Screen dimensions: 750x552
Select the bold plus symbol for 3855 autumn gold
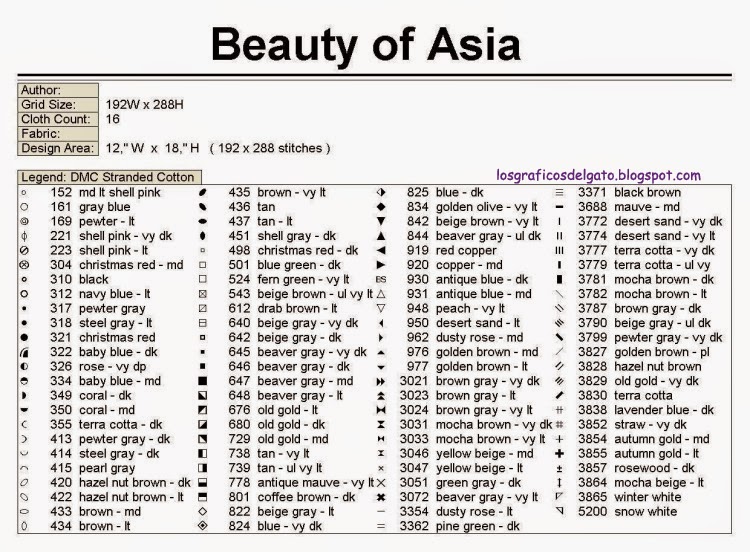[559, 453]
